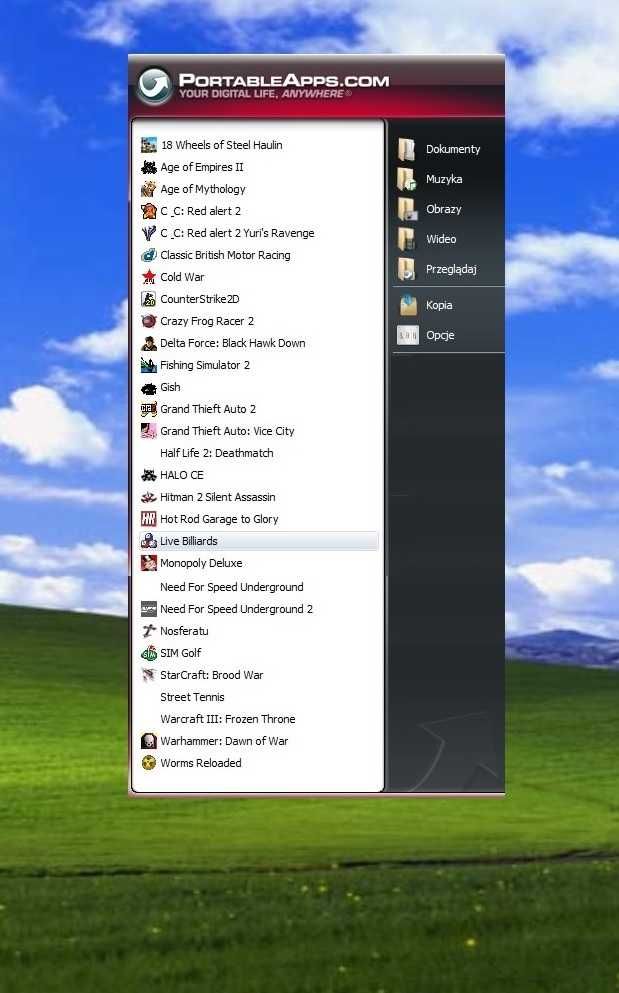Select the Nosferatu entry text
The image size is (619, 993).
[x=184, y=631]
